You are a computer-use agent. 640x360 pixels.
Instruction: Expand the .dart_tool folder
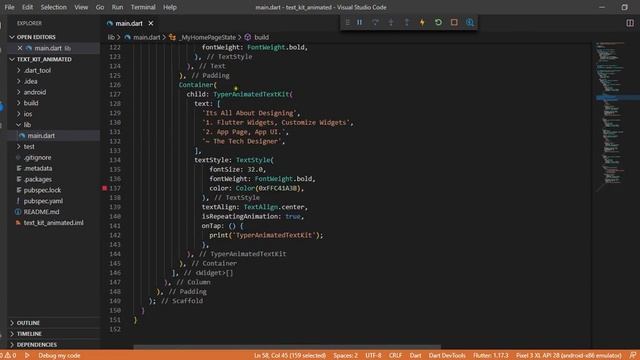click(37, 71)
